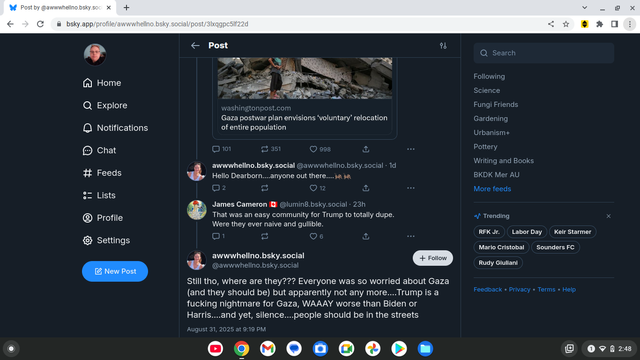The height and width of the screenshot is (360, 640).
Task: Go back using the Post header arrow
Action: [x=195, y=45]
